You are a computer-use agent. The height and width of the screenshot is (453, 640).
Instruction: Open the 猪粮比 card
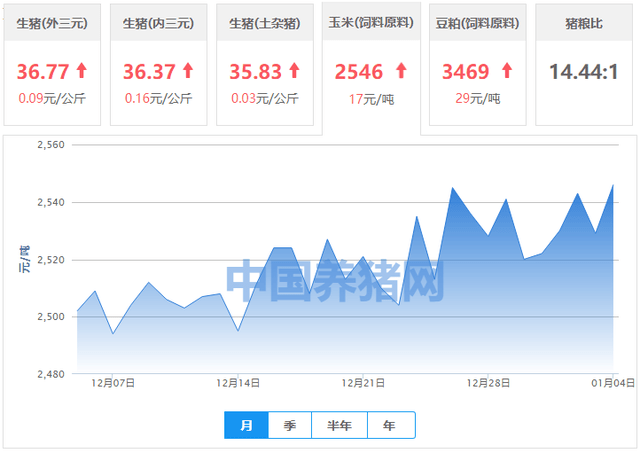tap(584, 64)
